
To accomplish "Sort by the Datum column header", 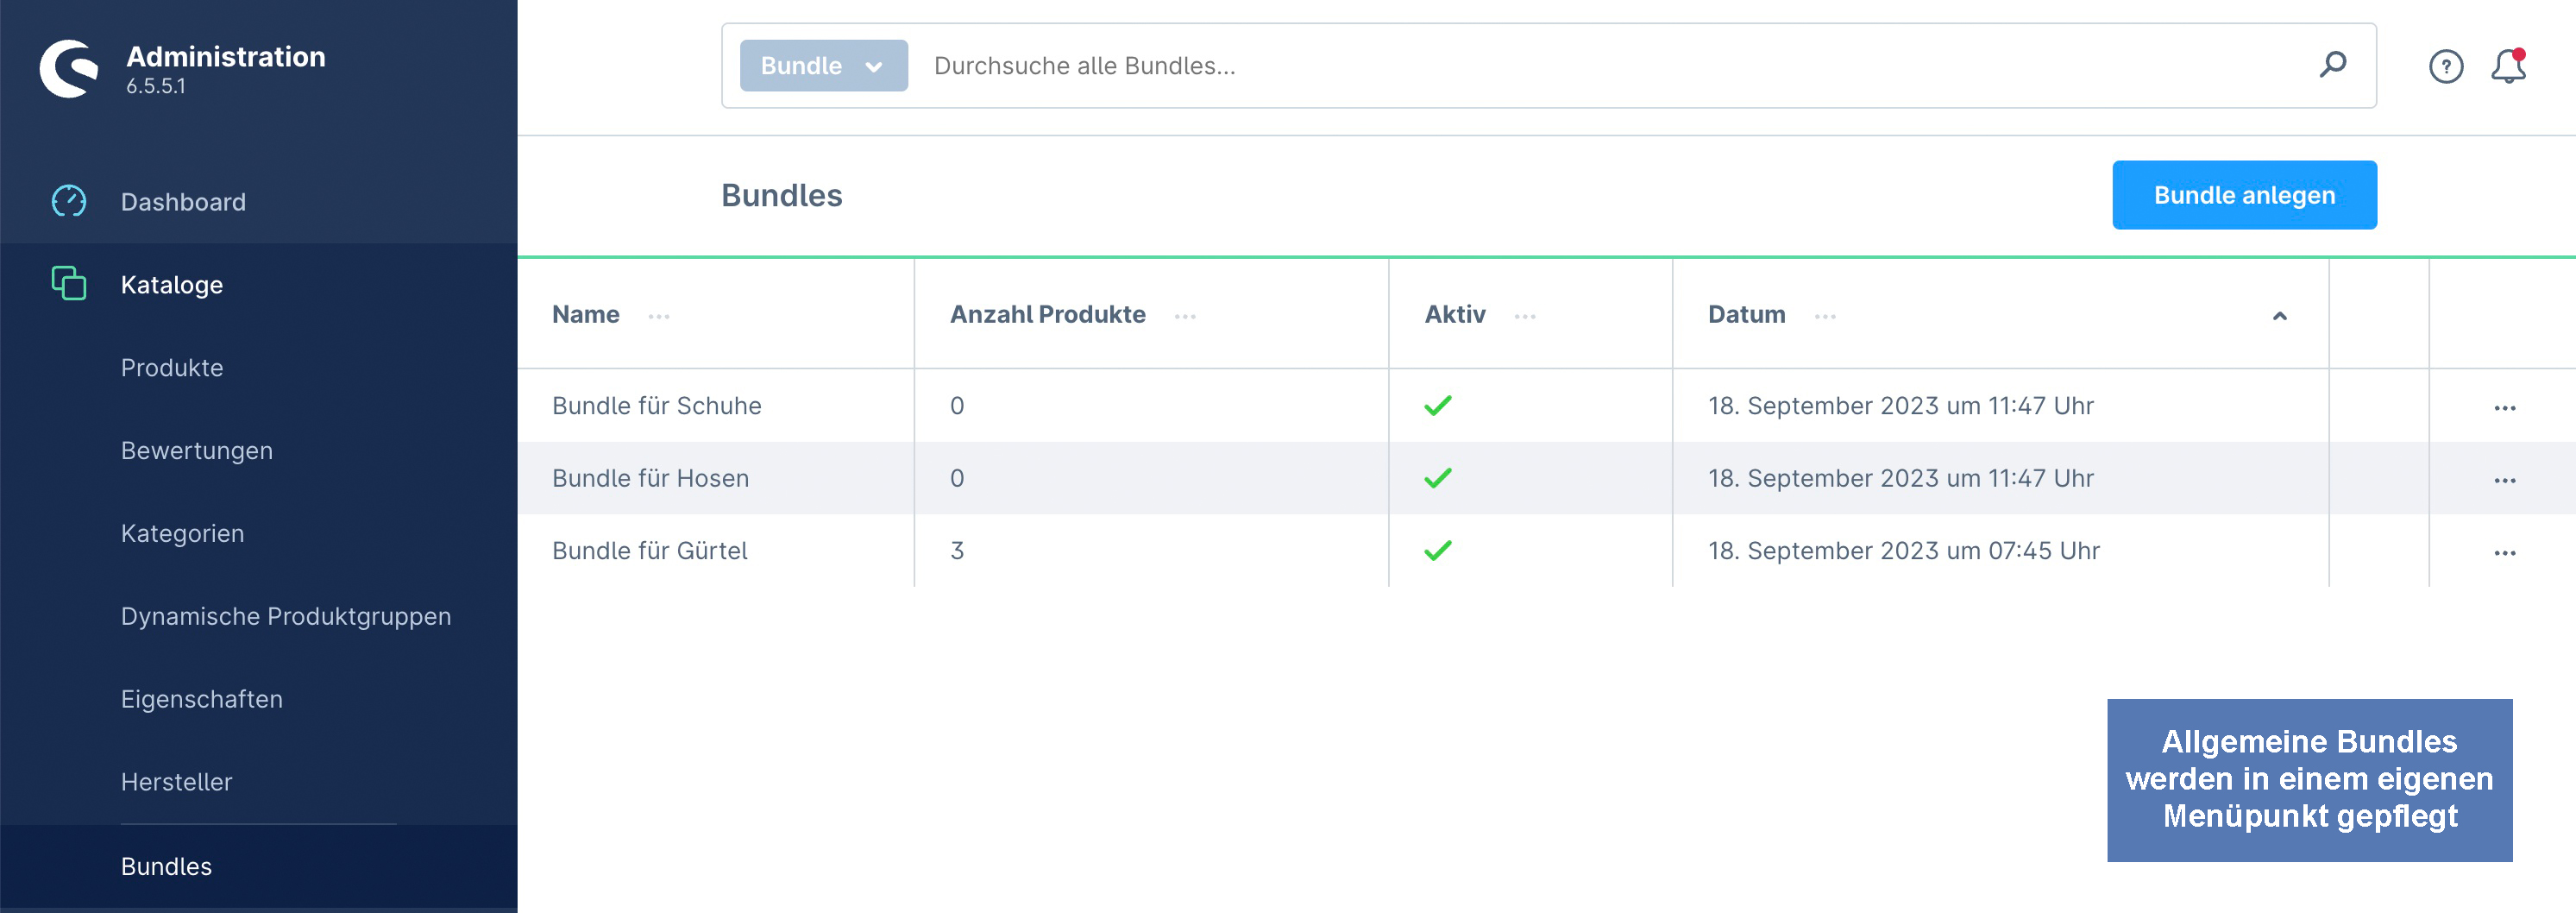I will click(x=1746, y=314).
